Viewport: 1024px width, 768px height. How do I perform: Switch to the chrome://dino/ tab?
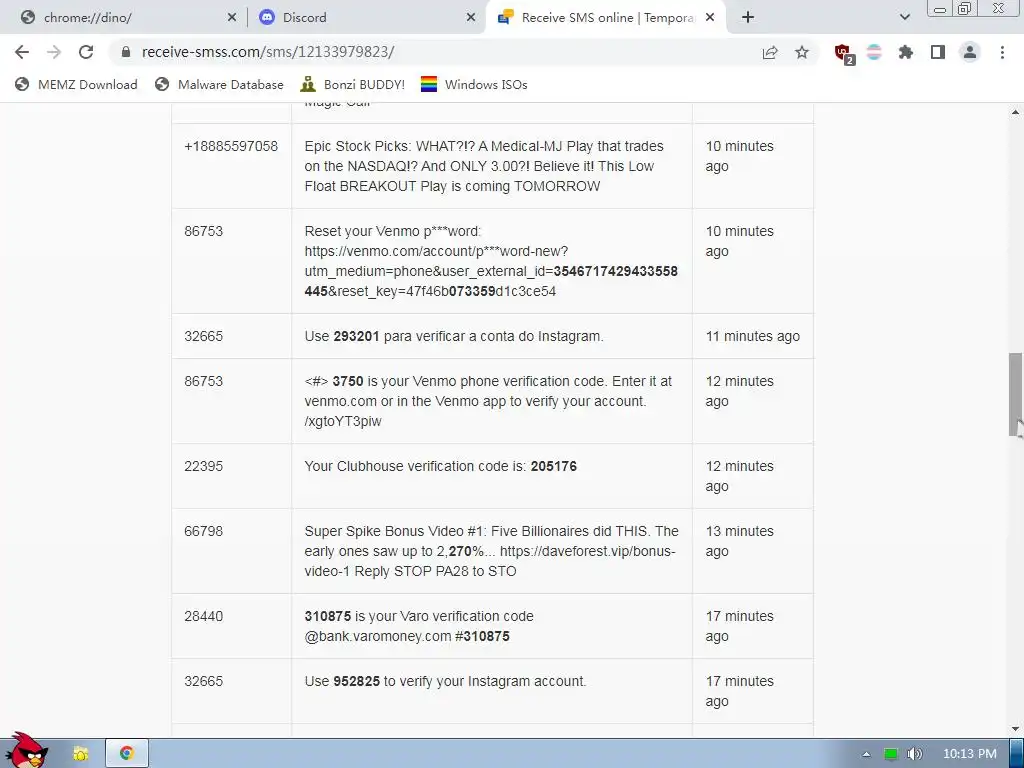124,18
